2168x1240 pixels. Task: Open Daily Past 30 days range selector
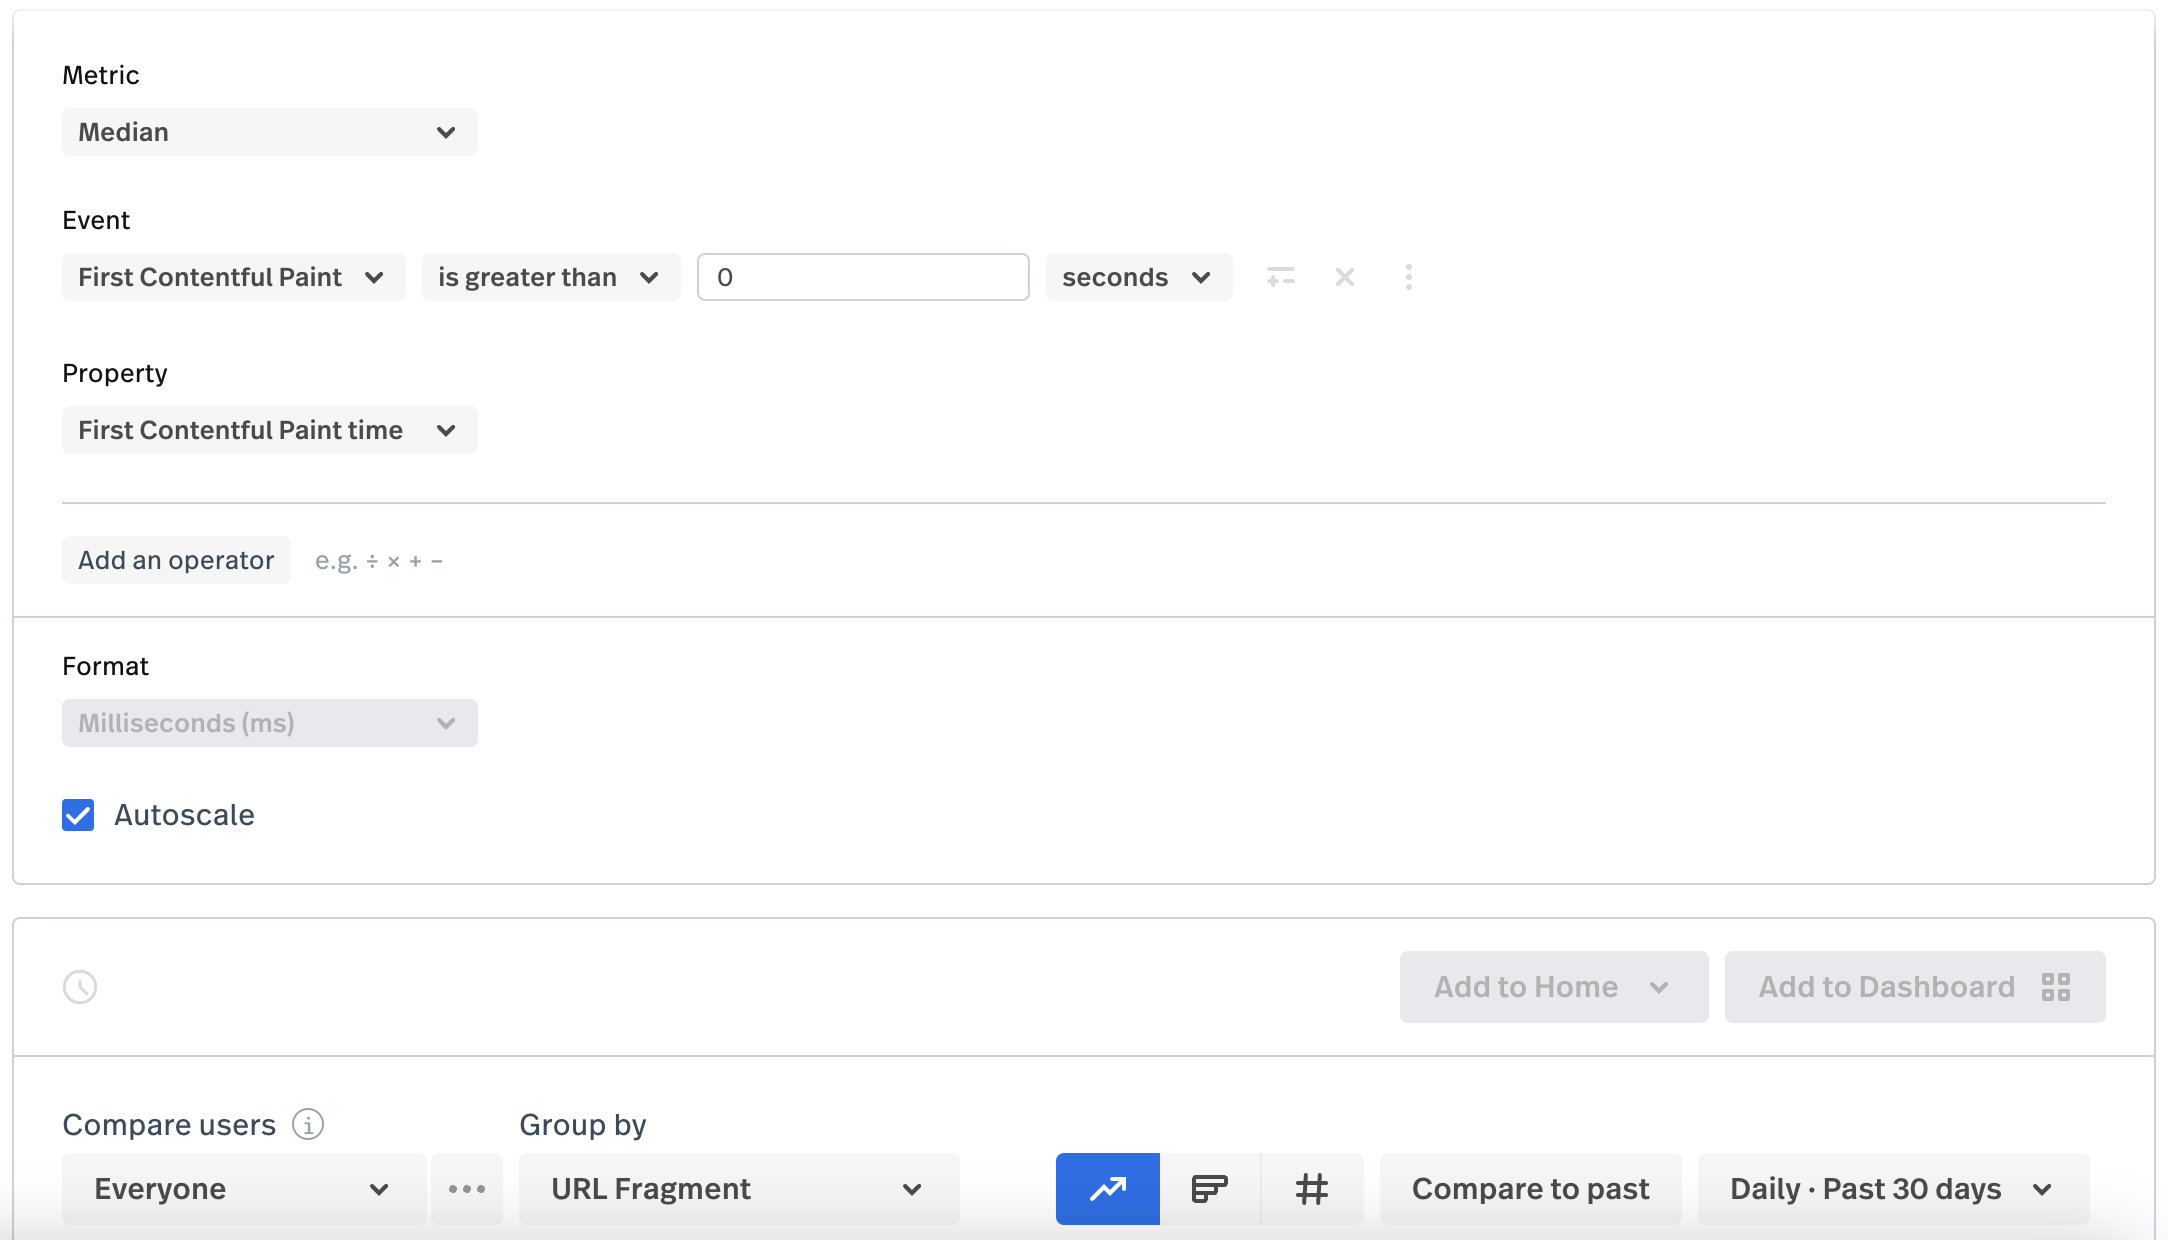[x=1892, y=1188]
